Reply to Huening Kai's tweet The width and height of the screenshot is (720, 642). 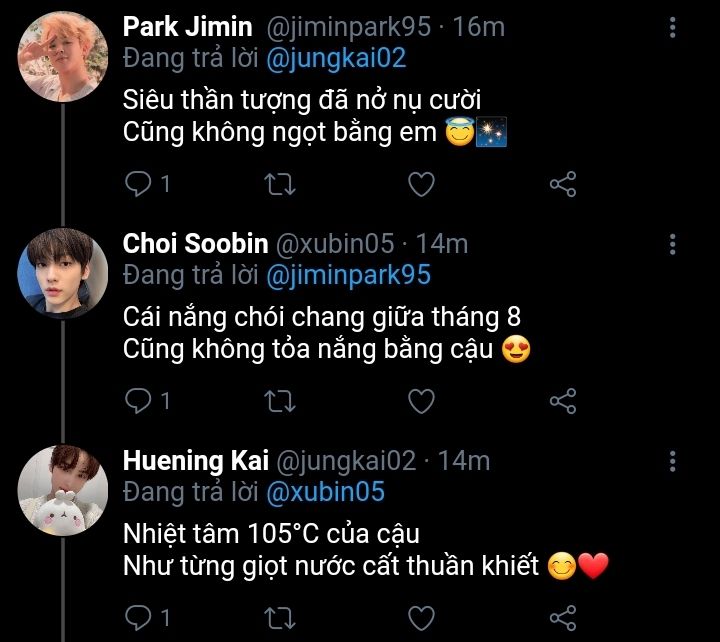[139, 617]
